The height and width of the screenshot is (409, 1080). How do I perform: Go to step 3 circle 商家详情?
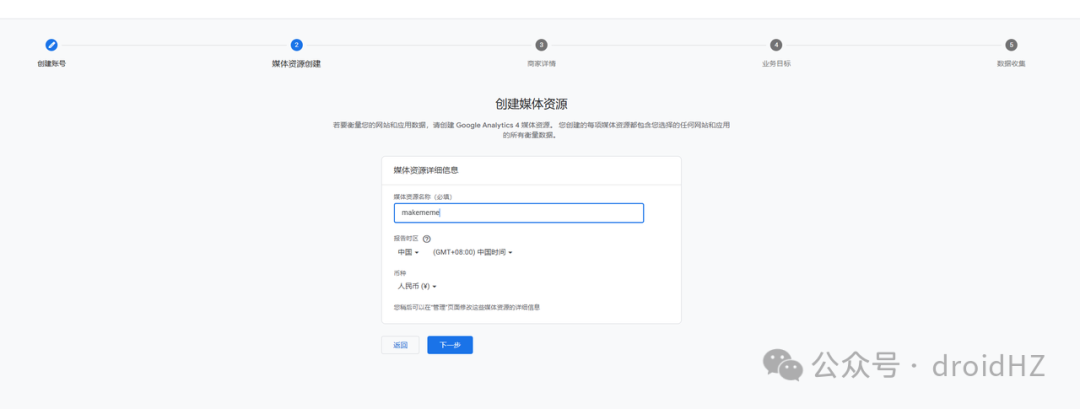pyautogui.click(x=541, y=45)
